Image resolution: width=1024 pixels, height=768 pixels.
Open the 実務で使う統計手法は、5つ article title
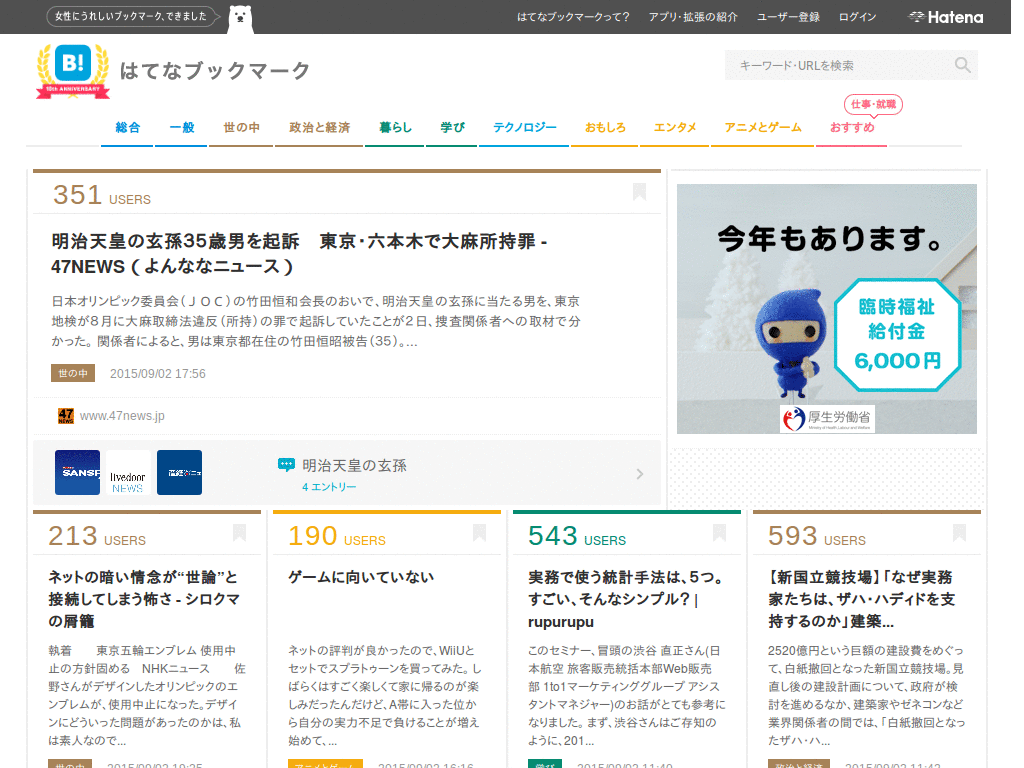pos(626,599)
